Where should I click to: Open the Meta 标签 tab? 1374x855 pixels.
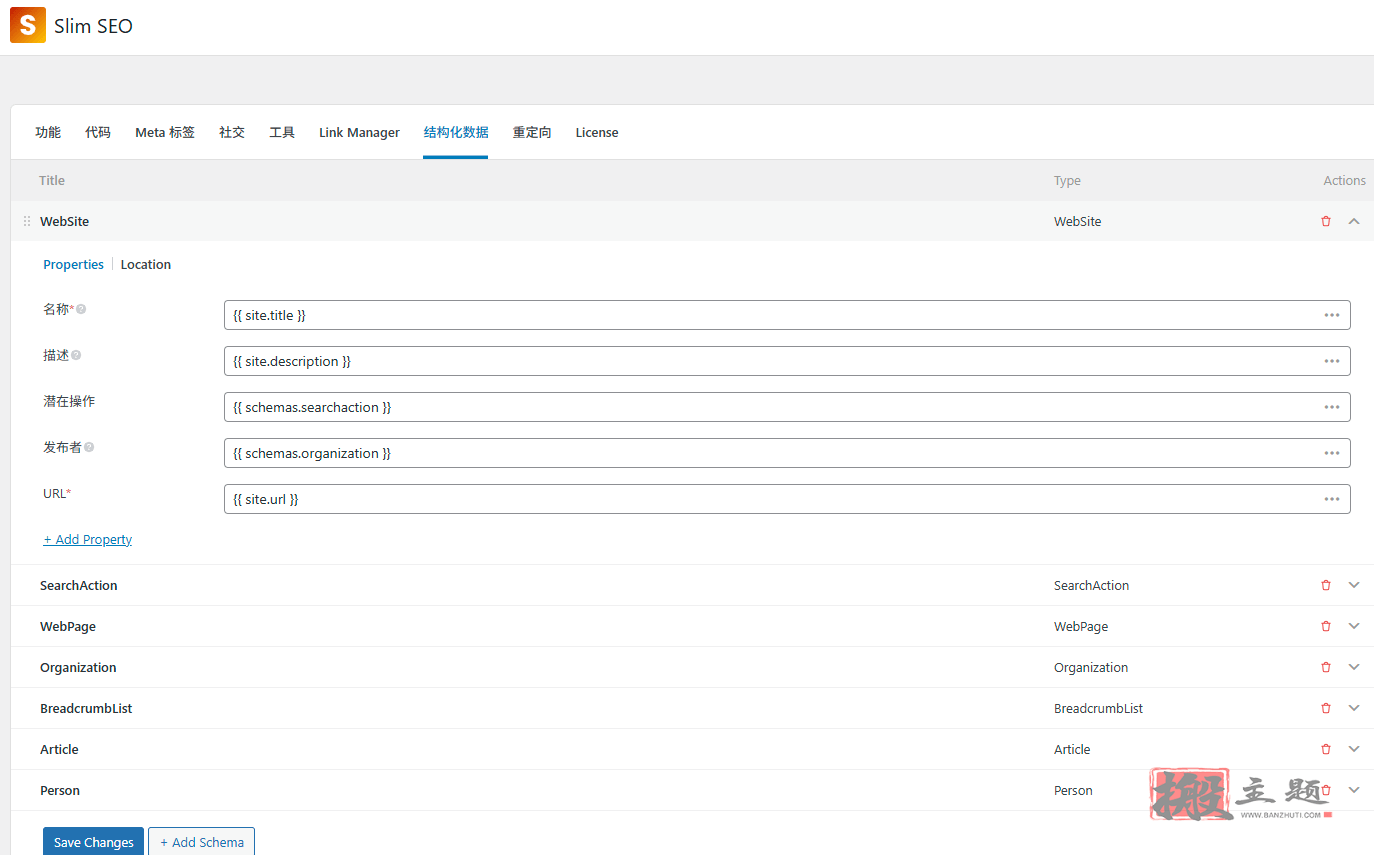(x=165, y=132)
